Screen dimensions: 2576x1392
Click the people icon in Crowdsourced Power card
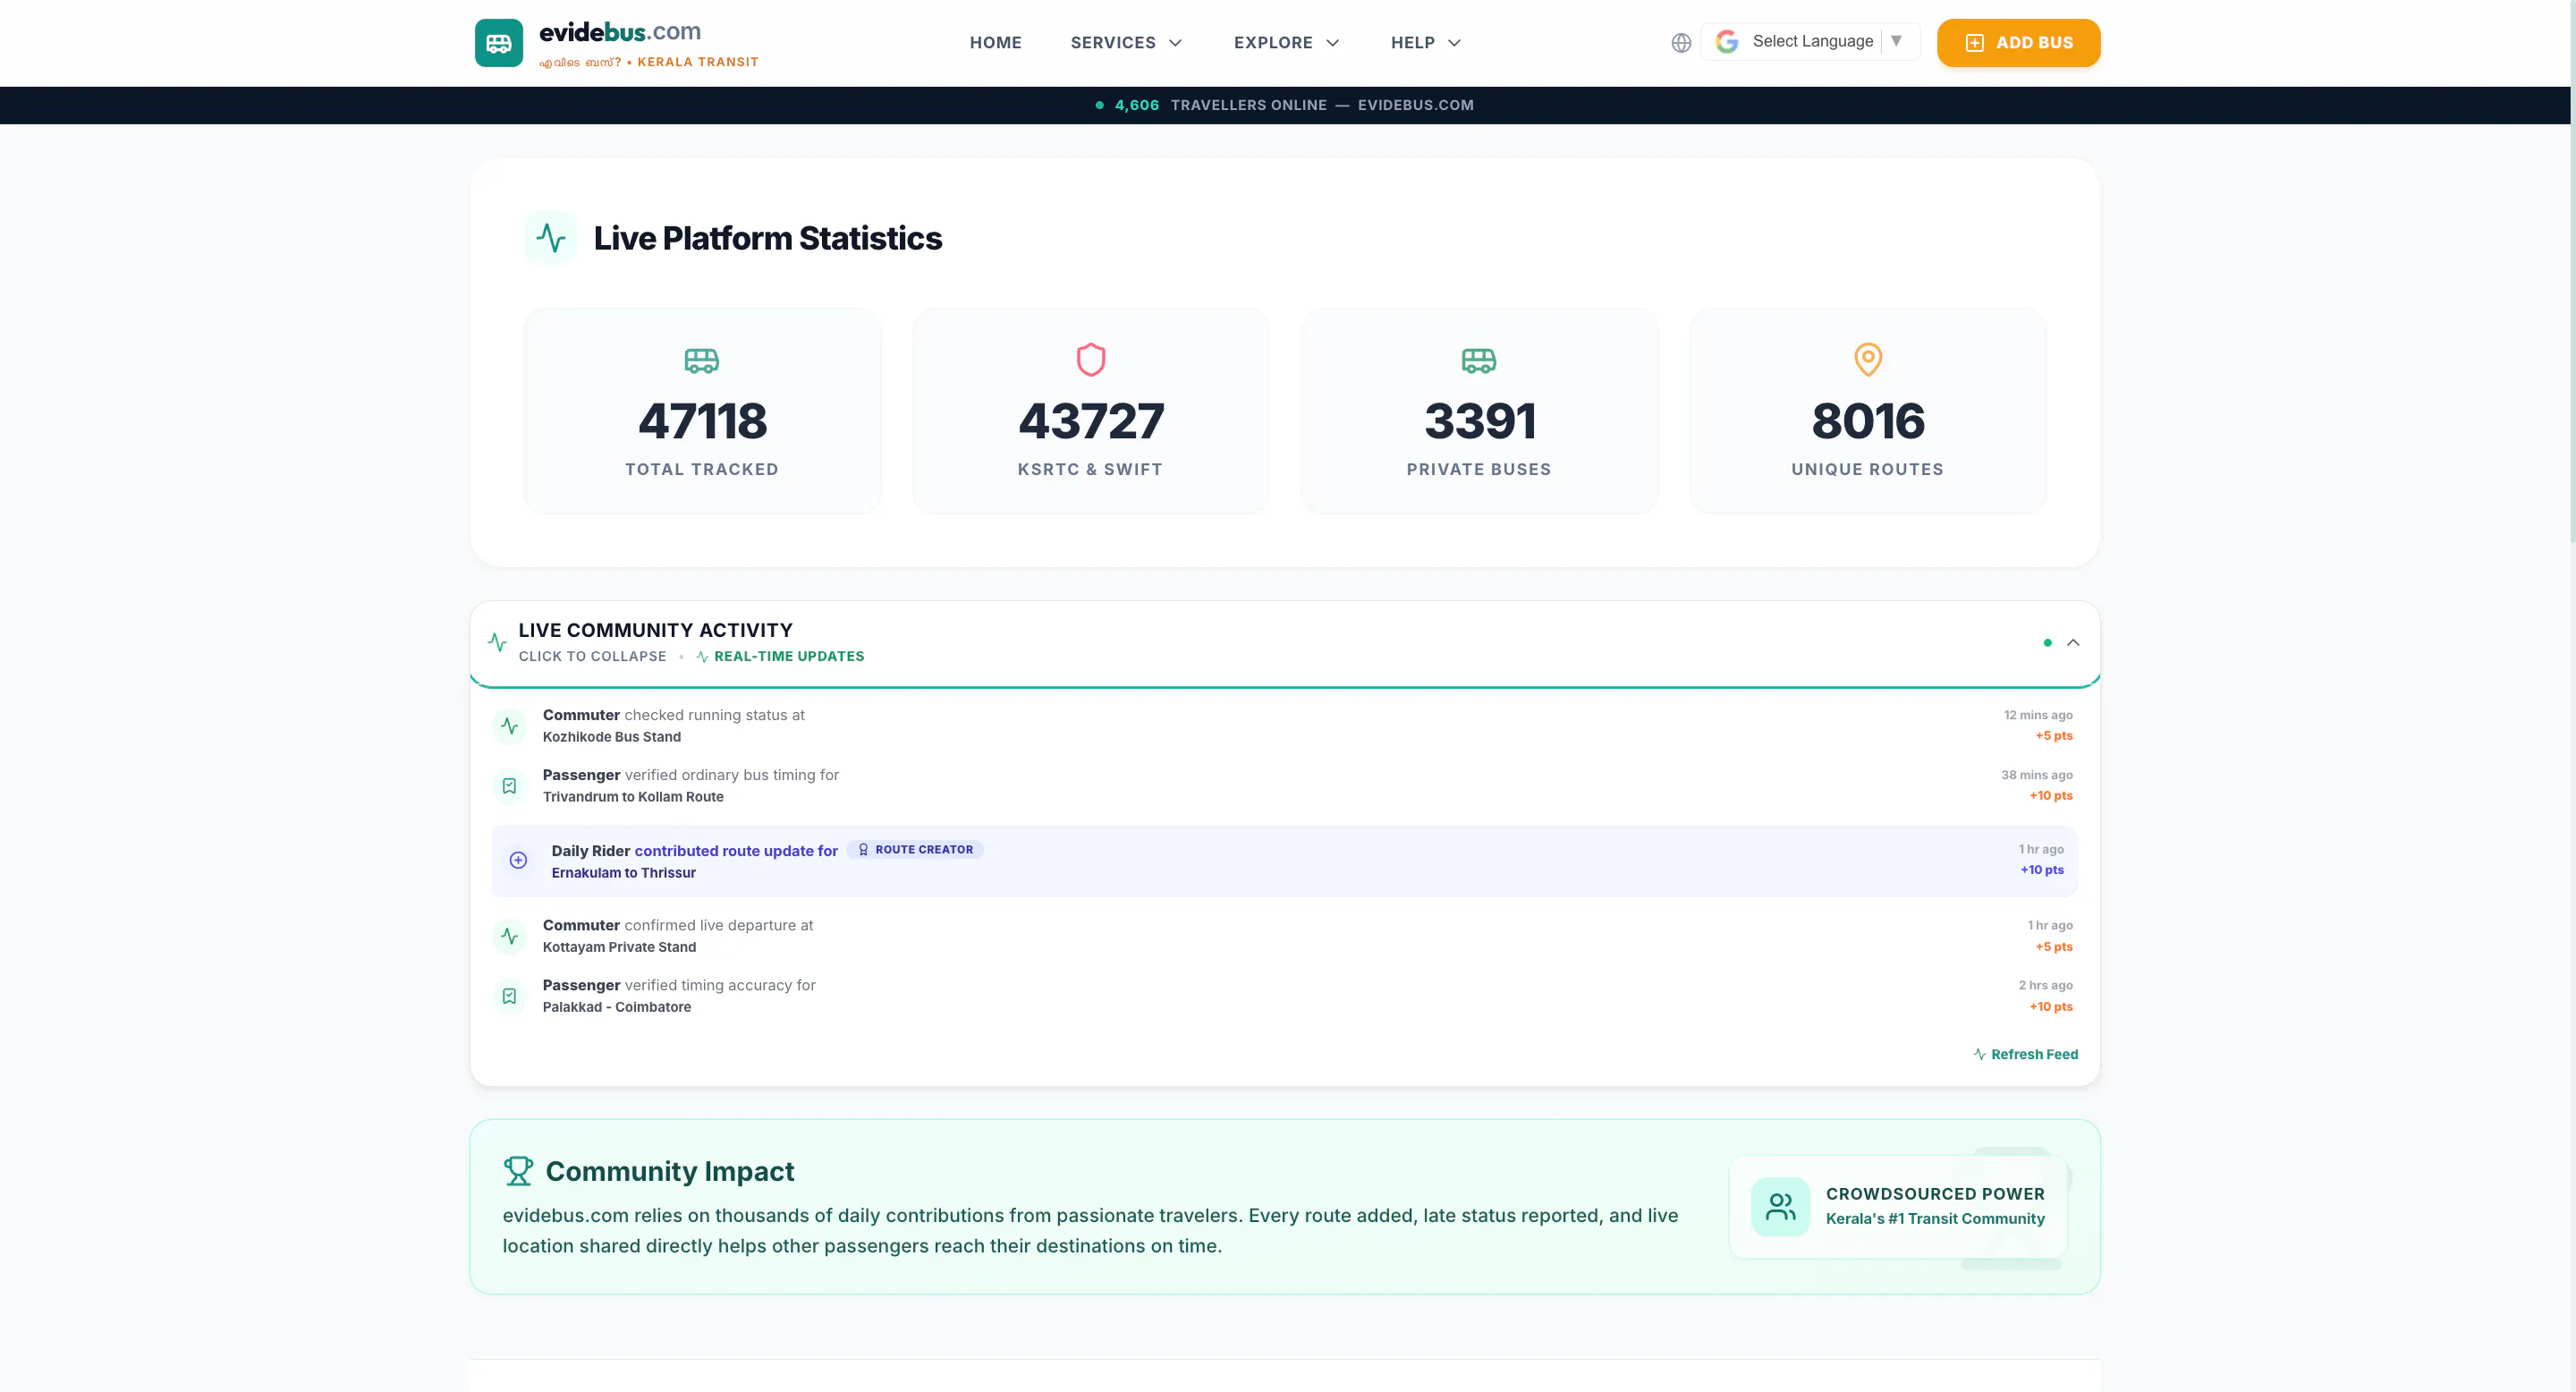(x=1780, y=1207)
